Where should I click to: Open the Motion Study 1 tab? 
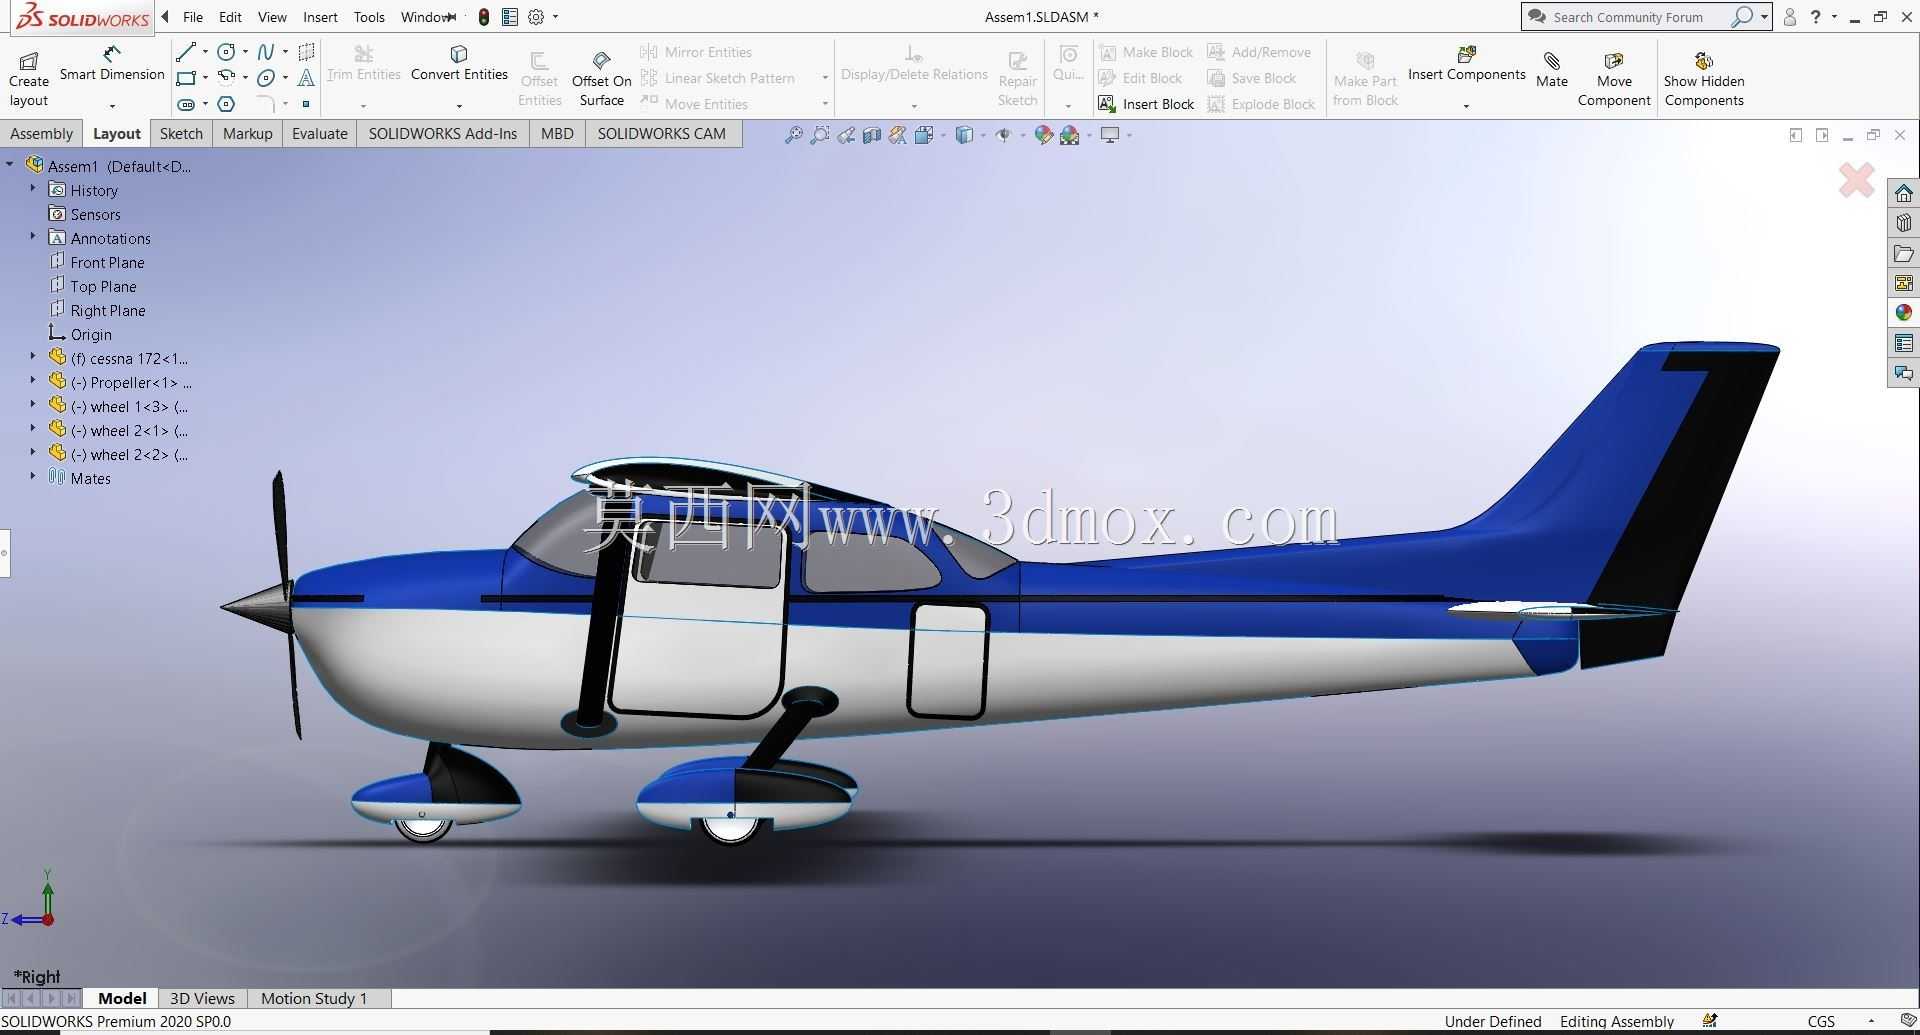(x=314, y=998)
